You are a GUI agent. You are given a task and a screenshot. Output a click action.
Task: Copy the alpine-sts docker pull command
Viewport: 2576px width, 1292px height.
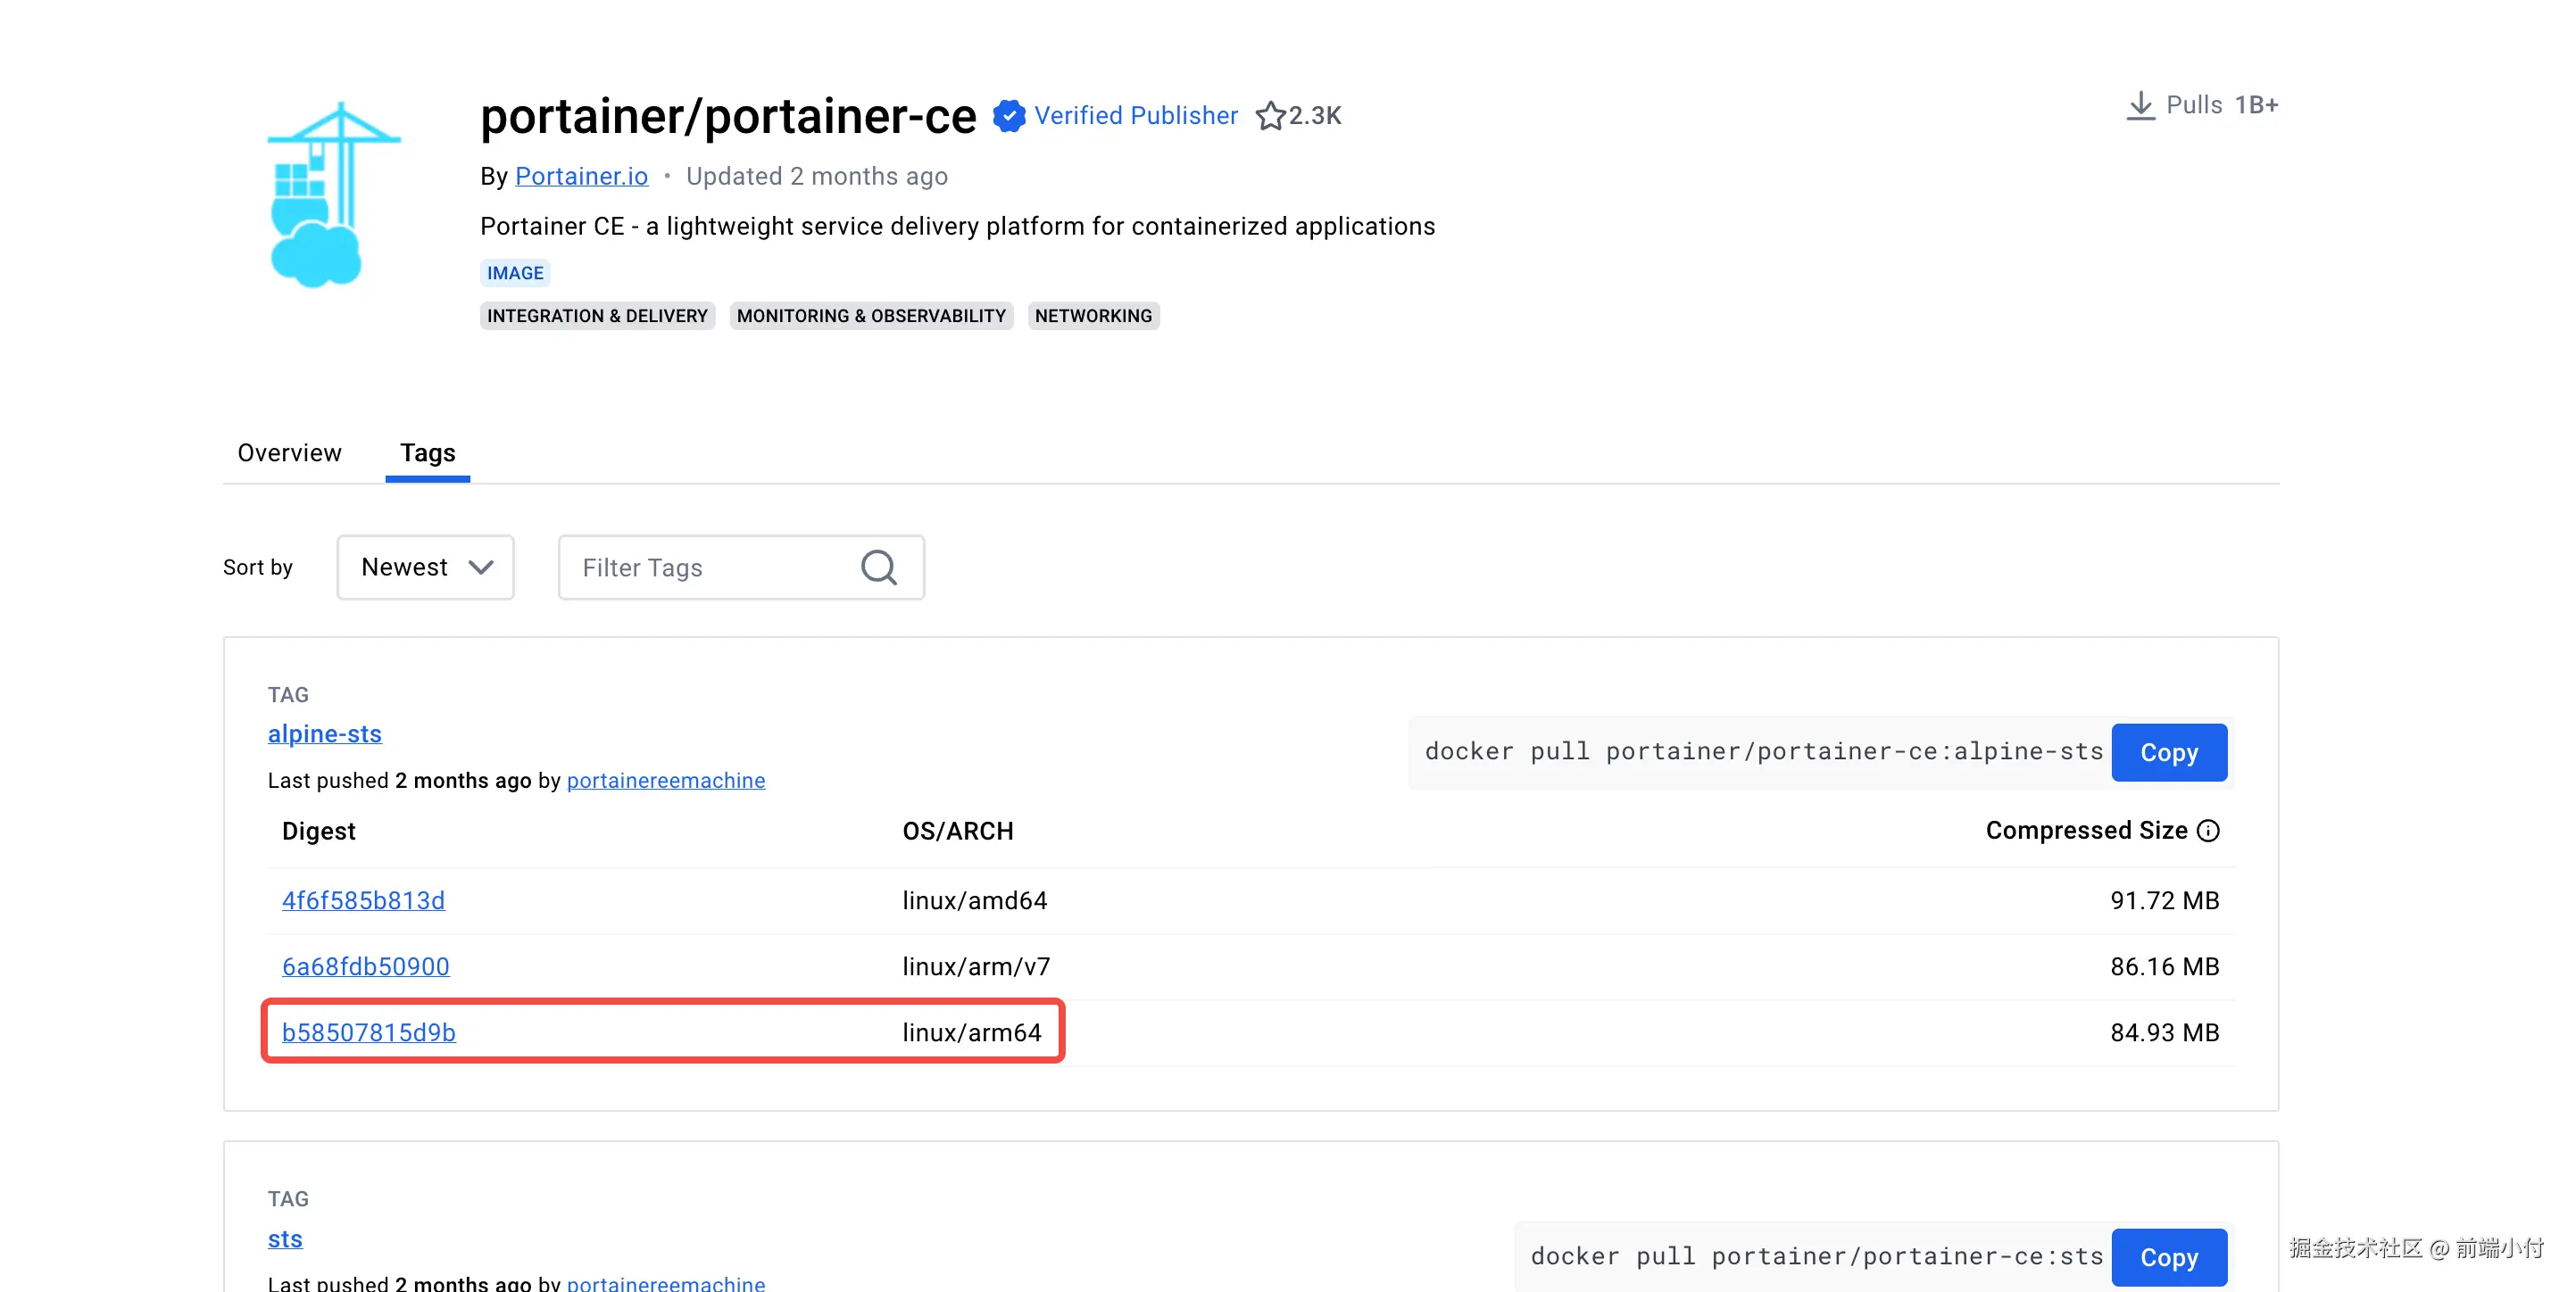2168,752
